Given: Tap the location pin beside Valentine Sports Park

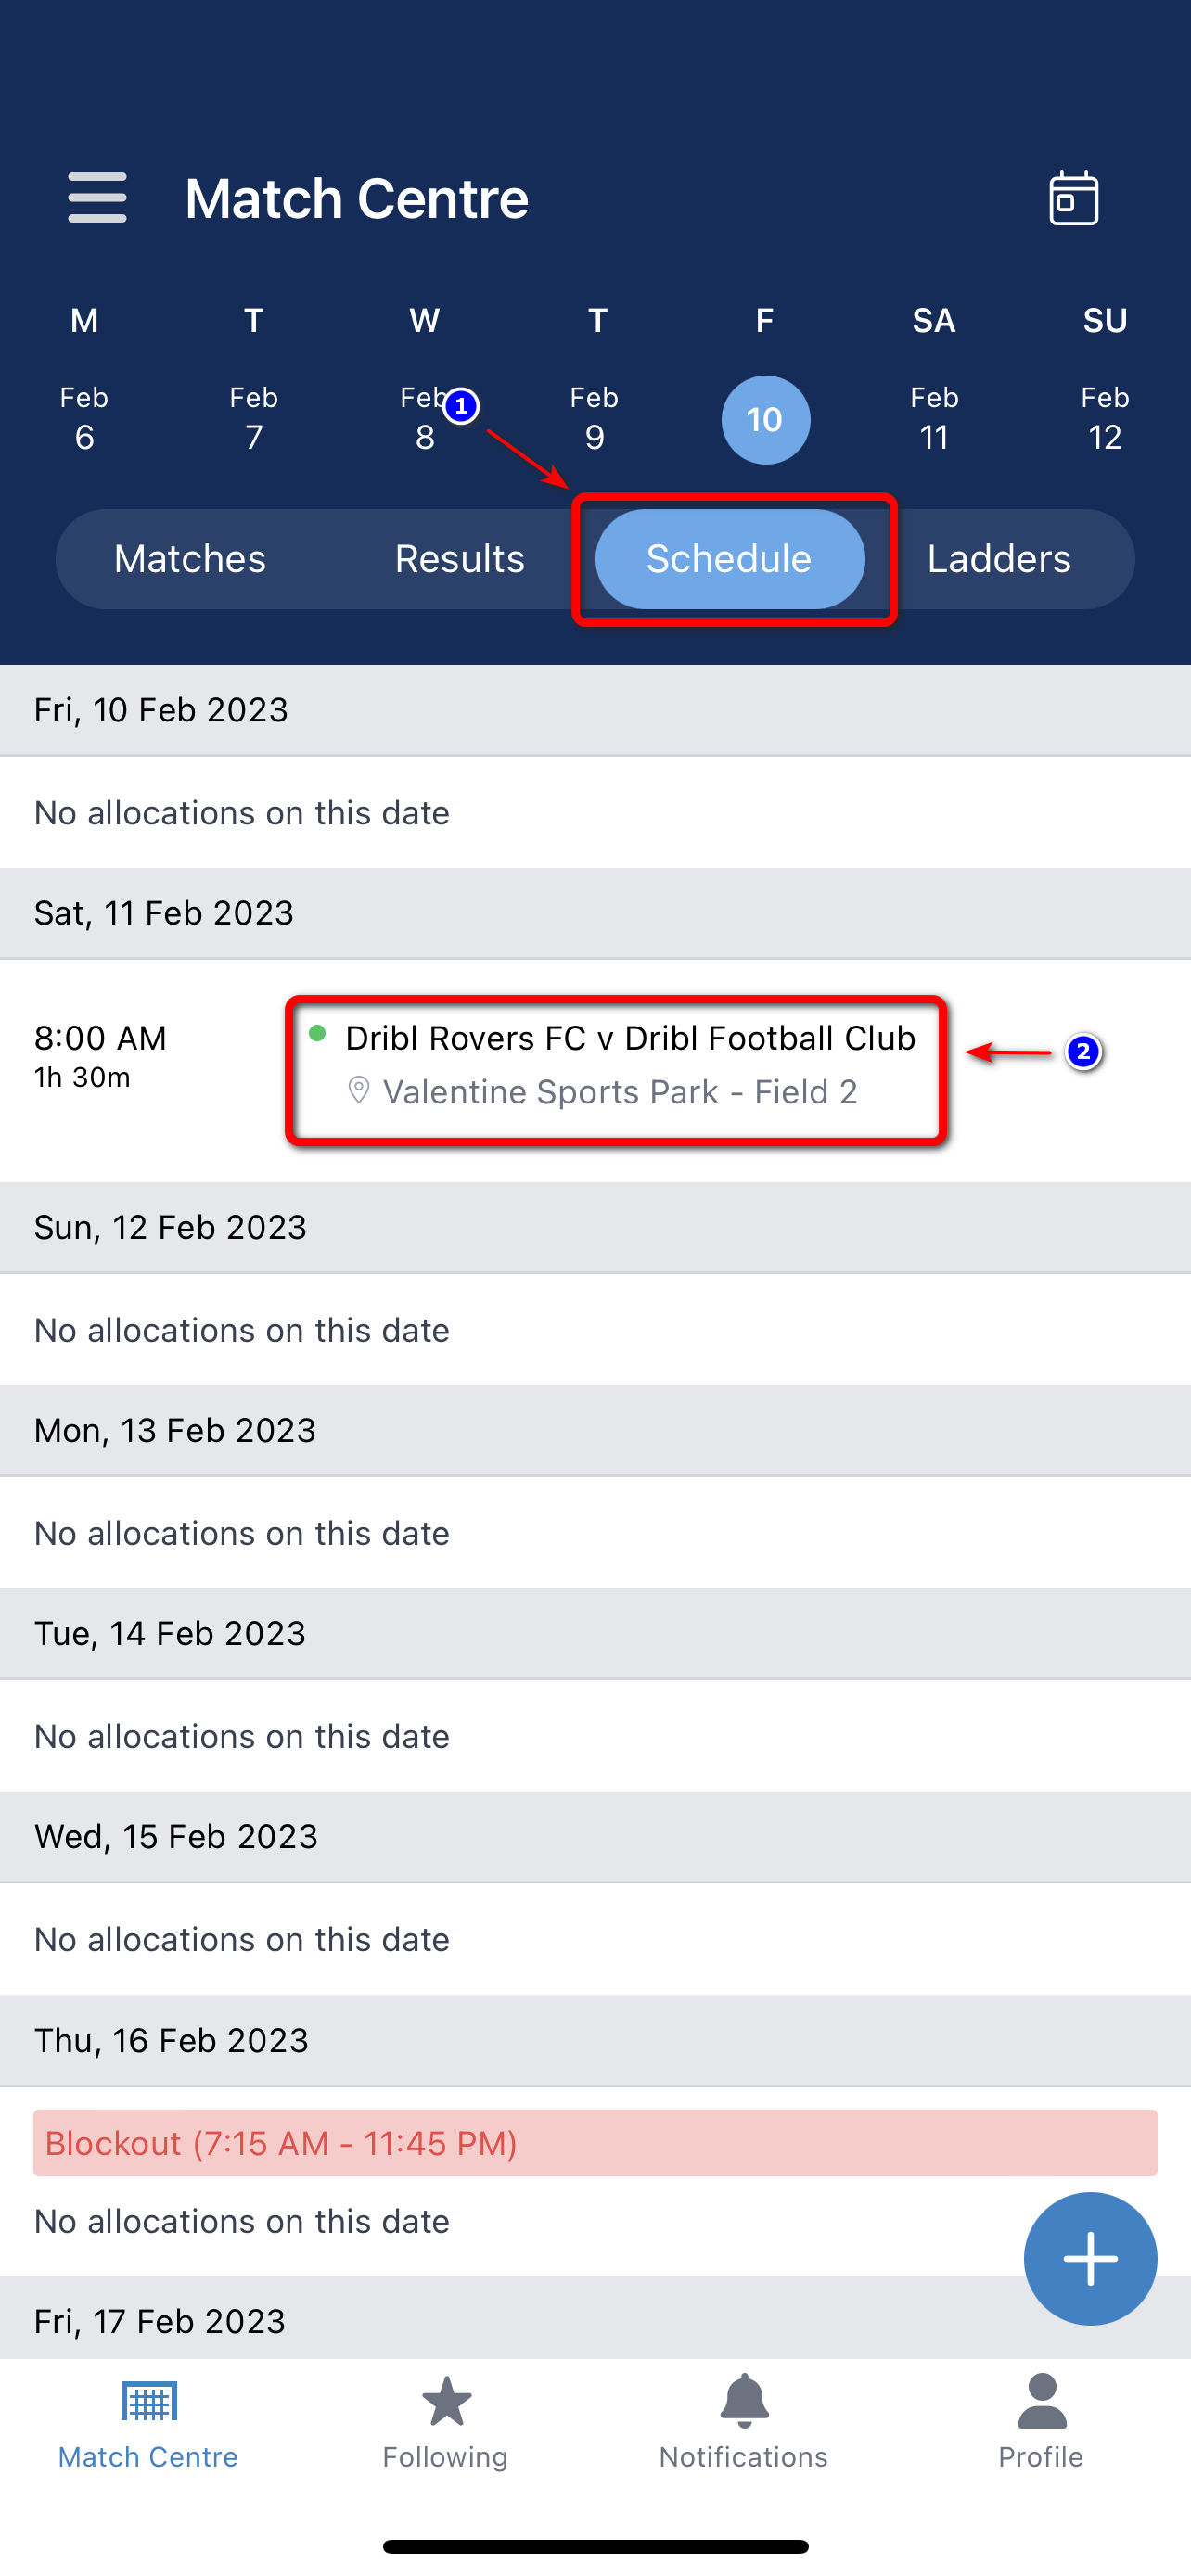Looking at the screenshot, I should [x=358, y=1090].
